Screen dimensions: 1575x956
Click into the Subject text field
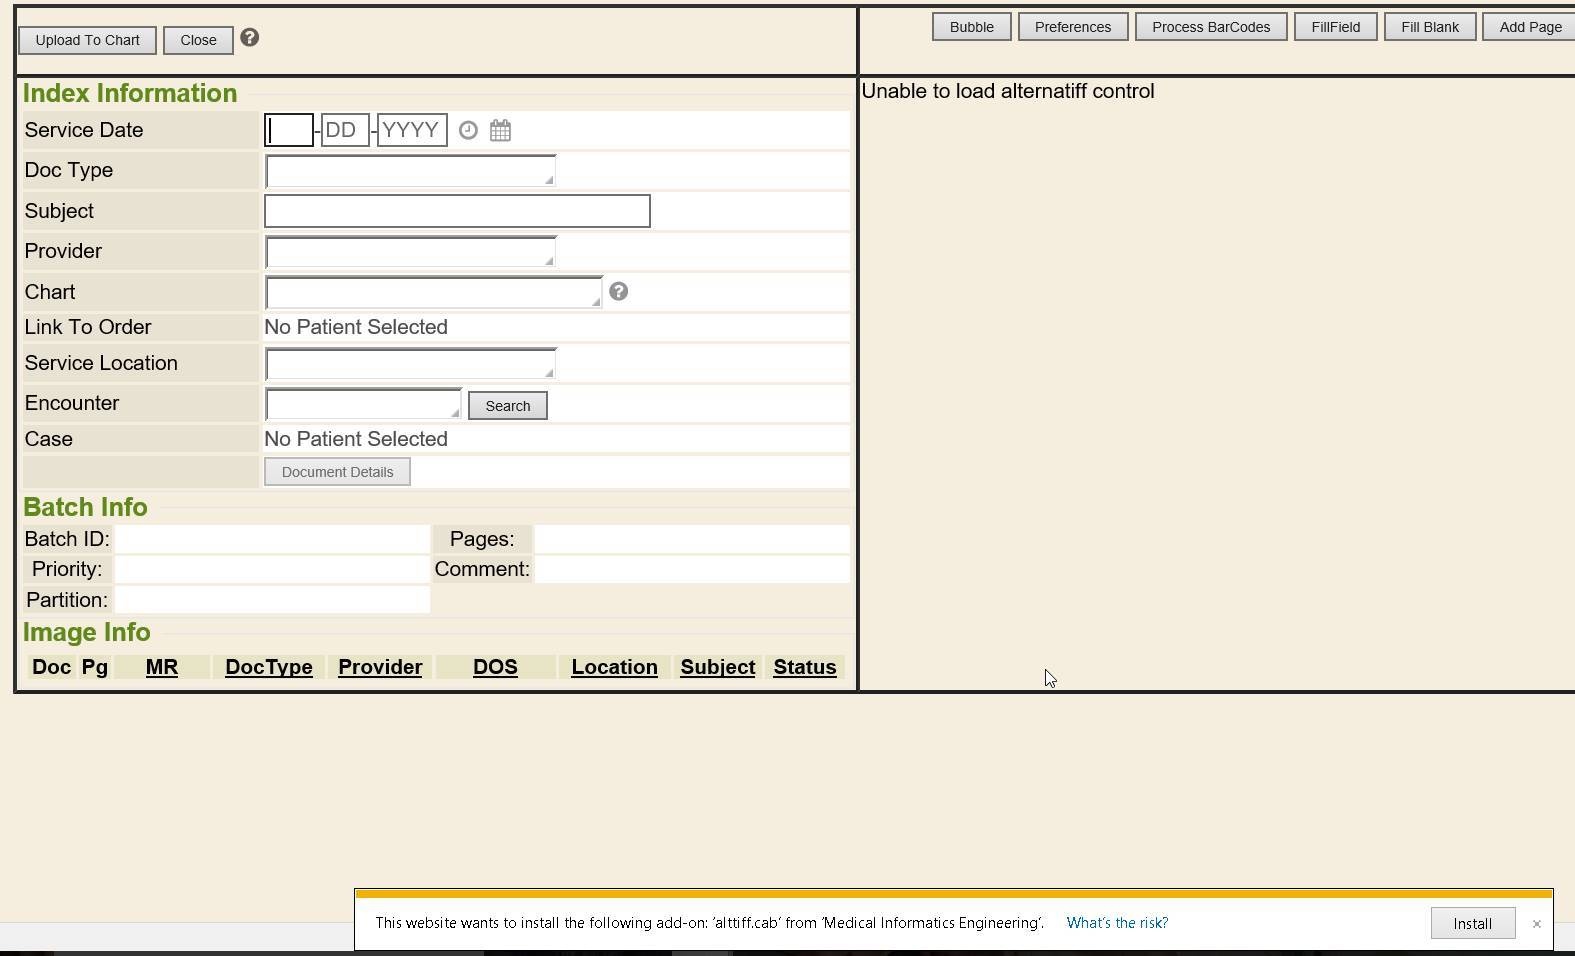pos(457,211)
